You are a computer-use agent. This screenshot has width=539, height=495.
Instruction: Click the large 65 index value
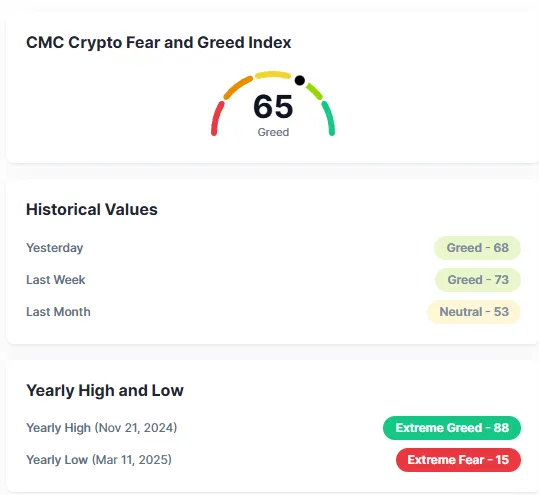(273, 107)
